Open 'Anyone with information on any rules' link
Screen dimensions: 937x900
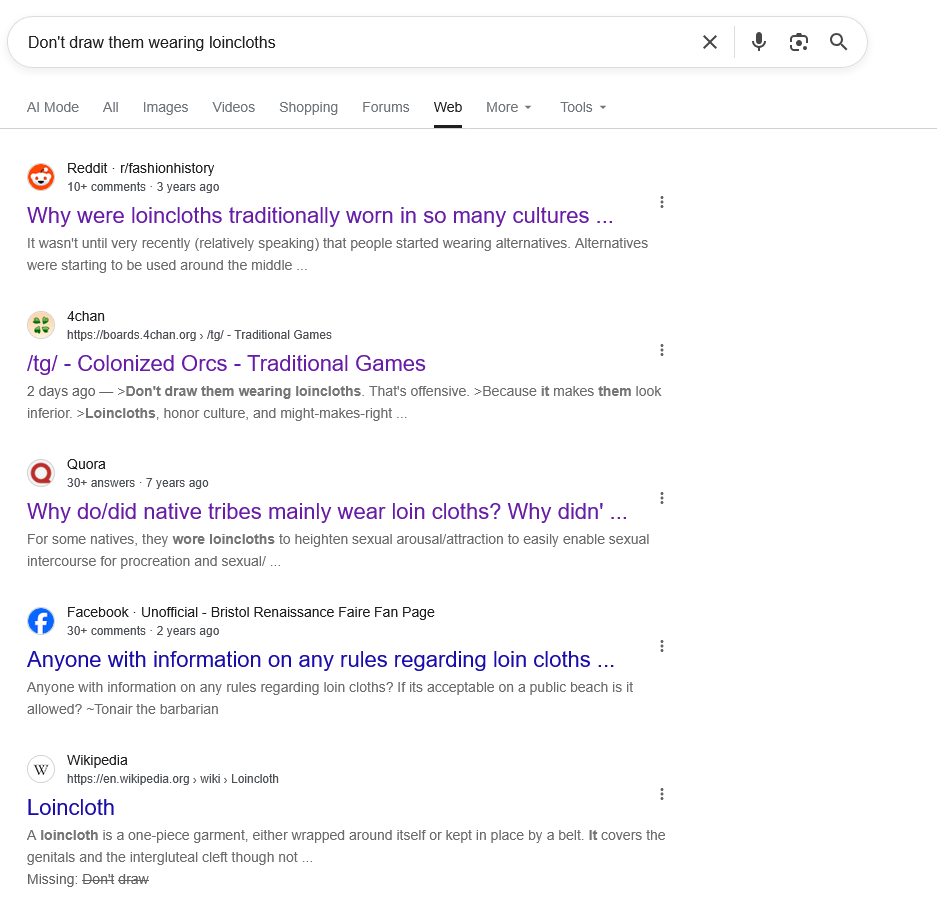click(x=320, y=660)
